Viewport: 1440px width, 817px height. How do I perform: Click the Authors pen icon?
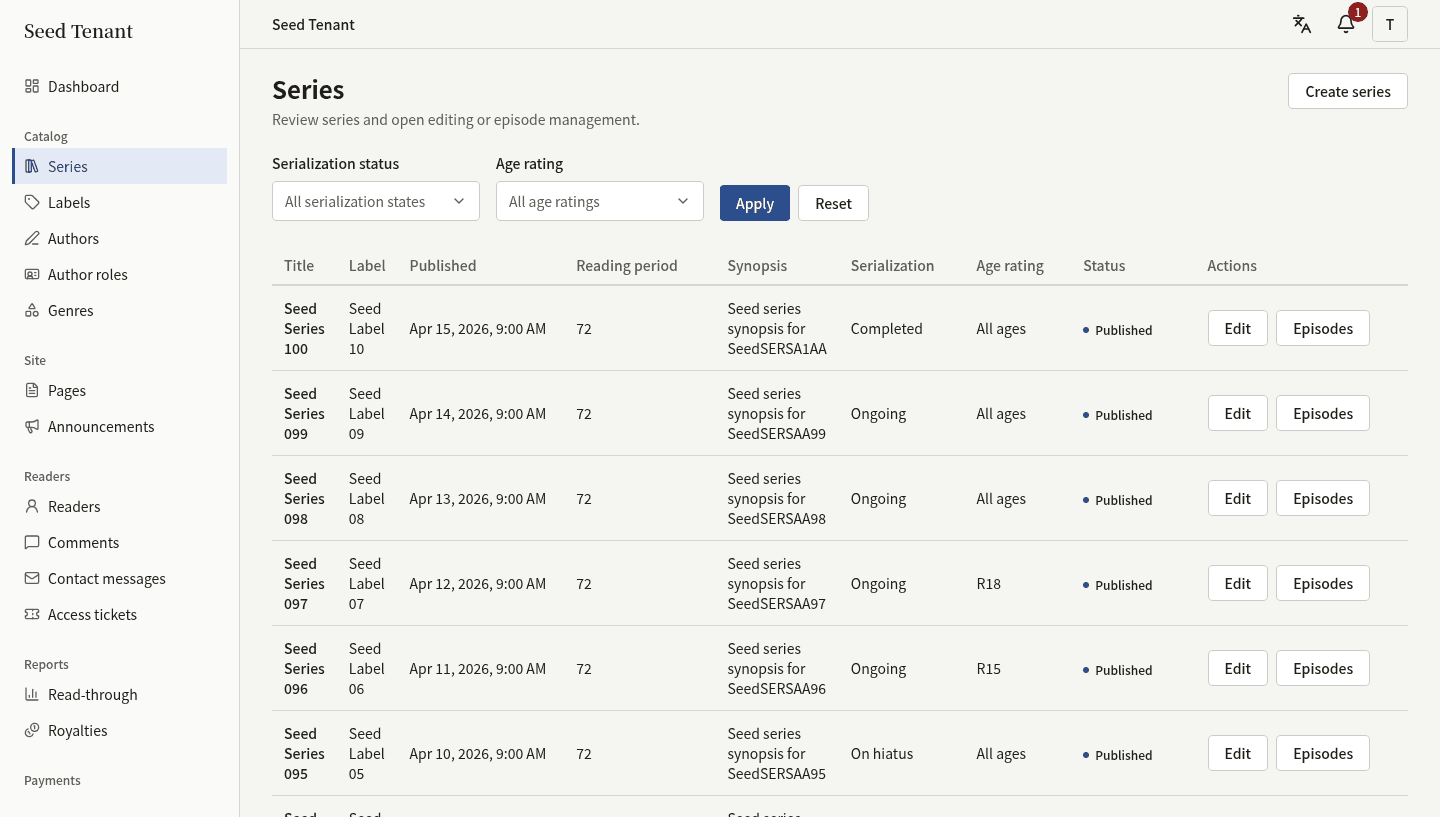(32, 238)
